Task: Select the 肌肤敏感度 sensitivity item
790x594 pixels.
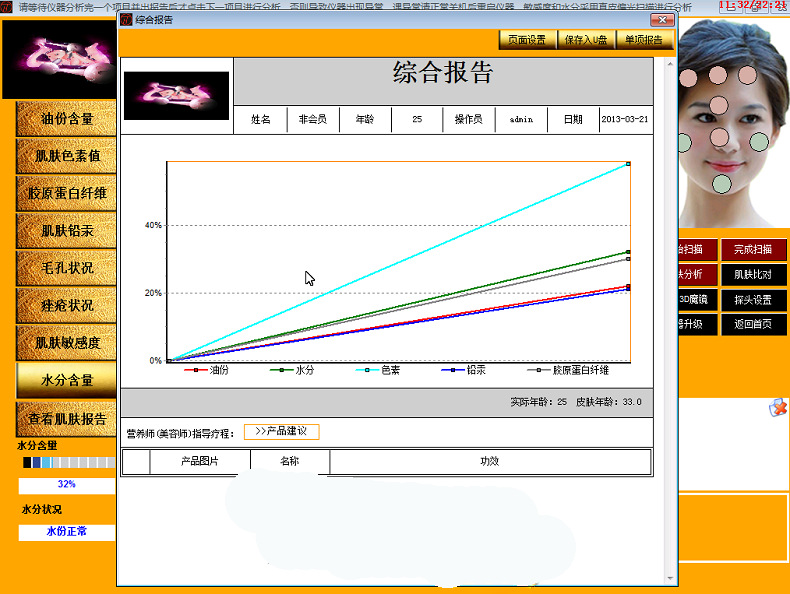Action: 67,343
